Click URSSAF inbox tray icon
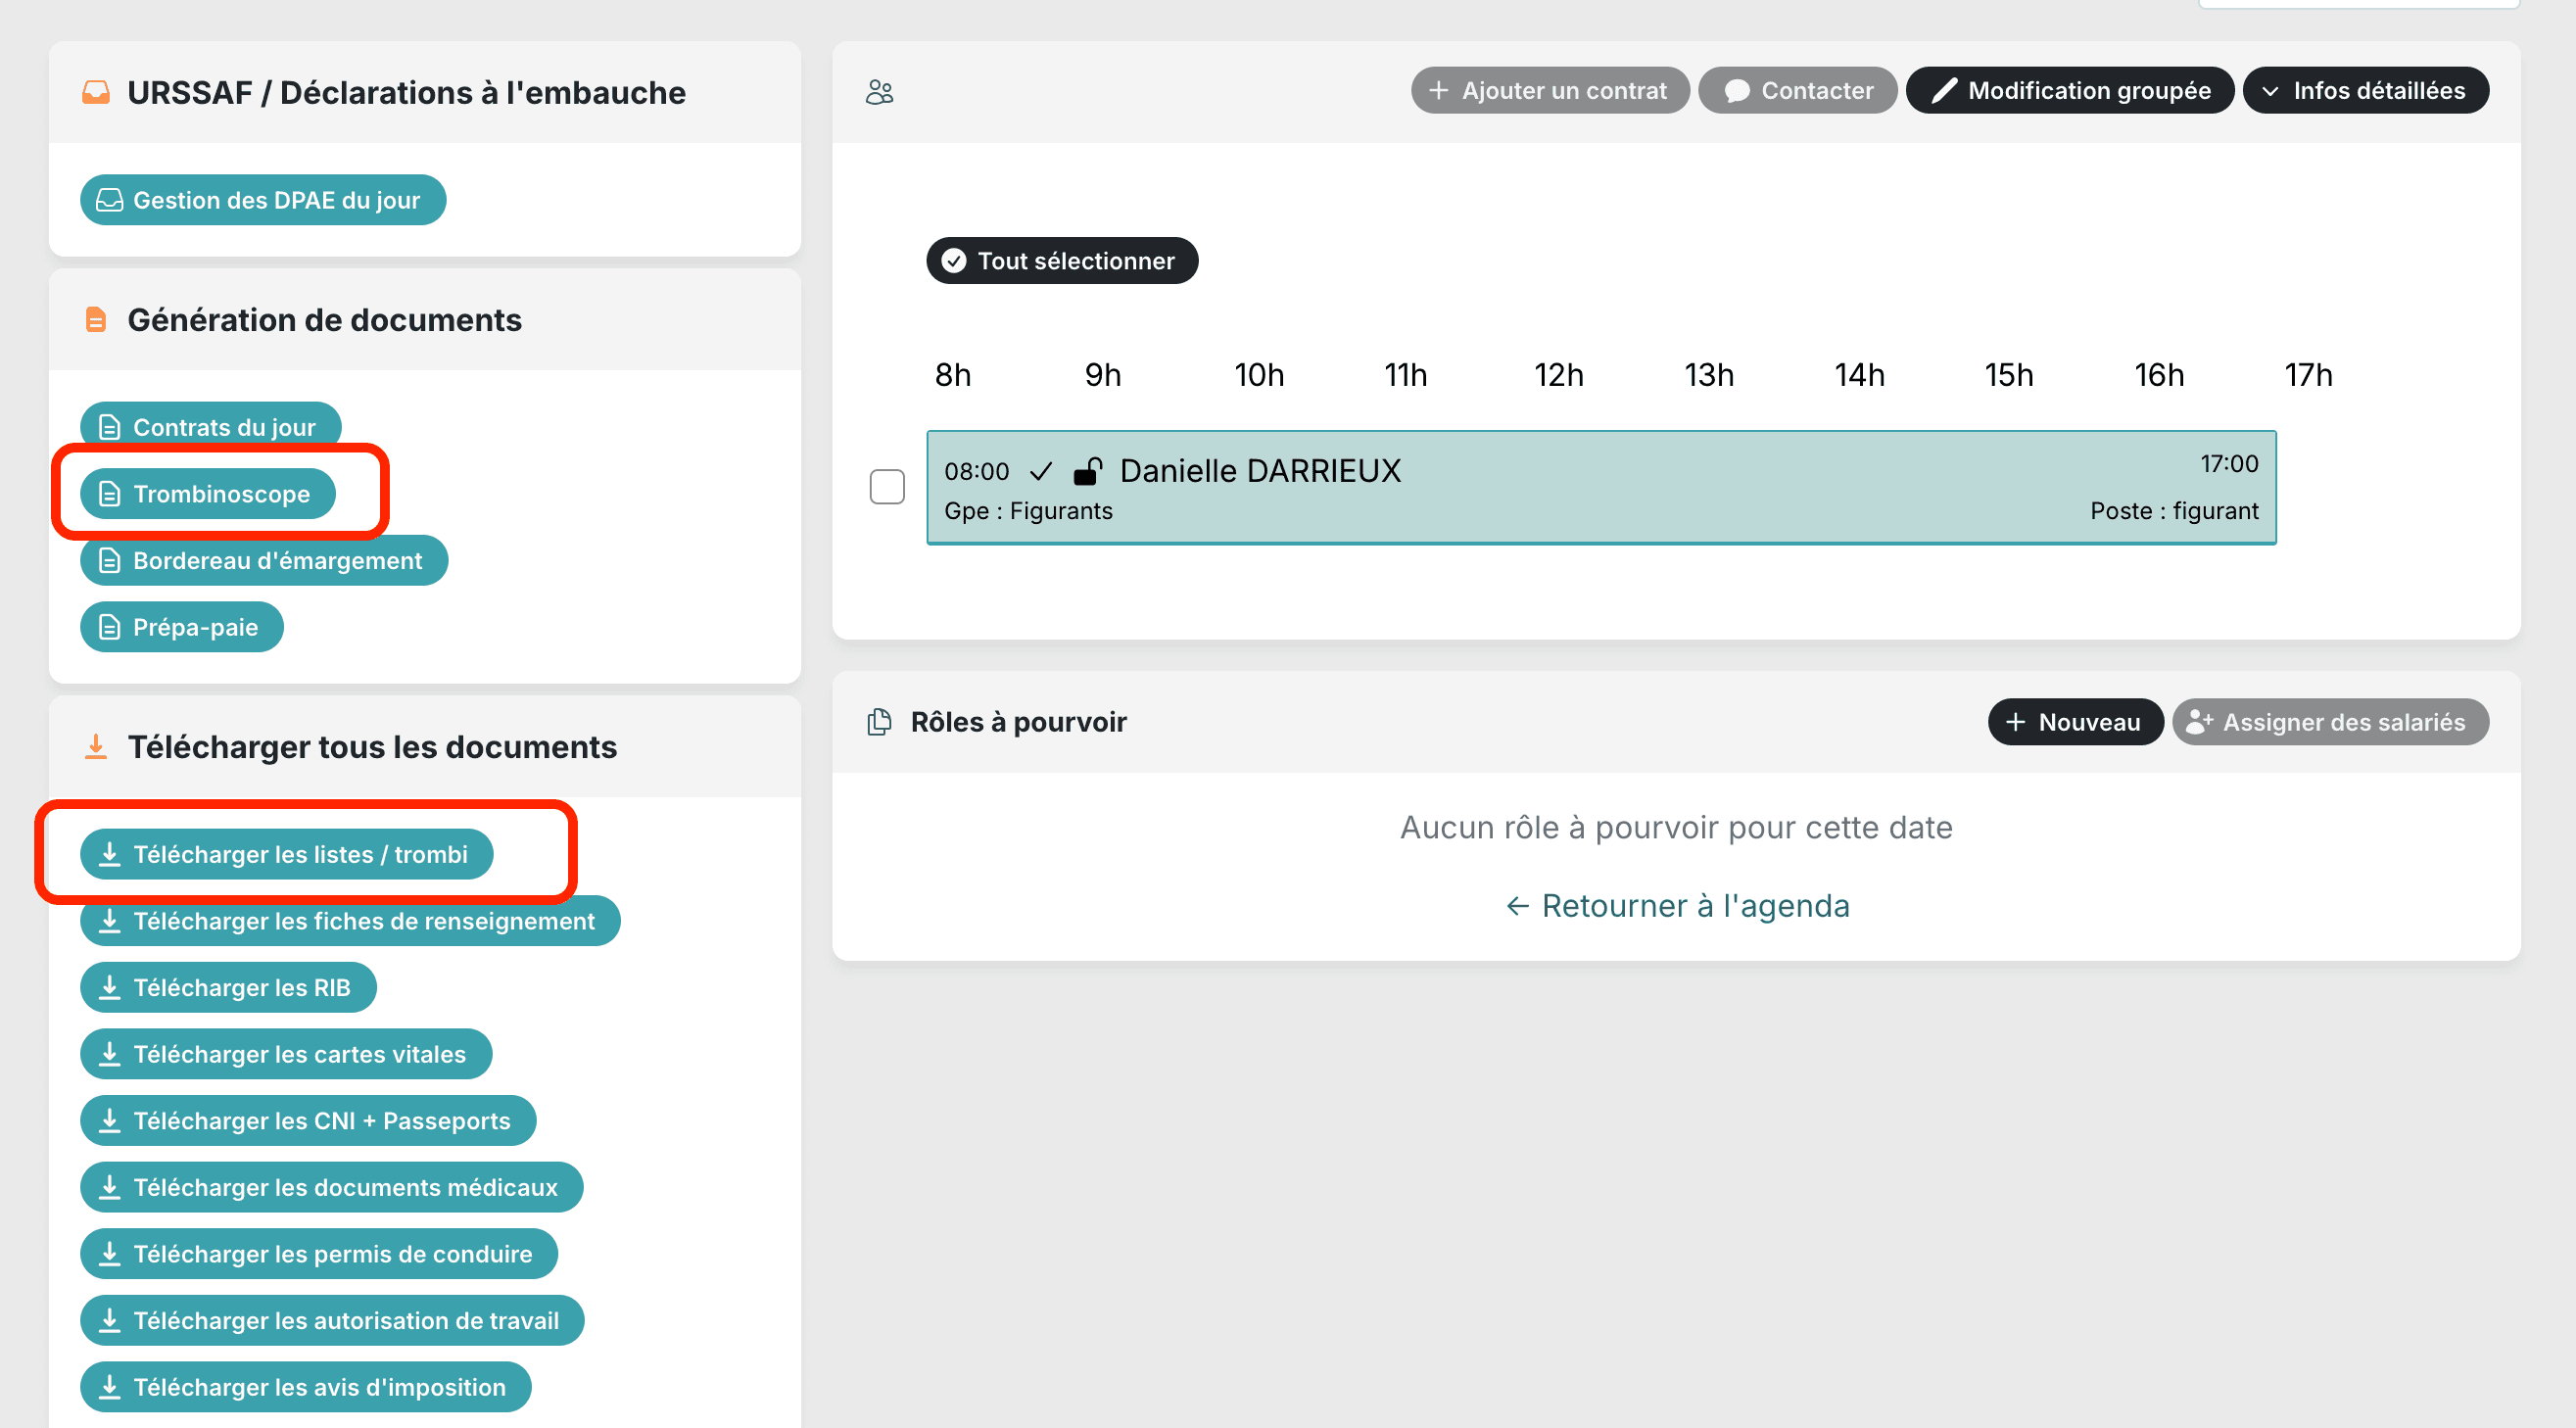The image size is (2576, 1428). (x=96, y=92)
